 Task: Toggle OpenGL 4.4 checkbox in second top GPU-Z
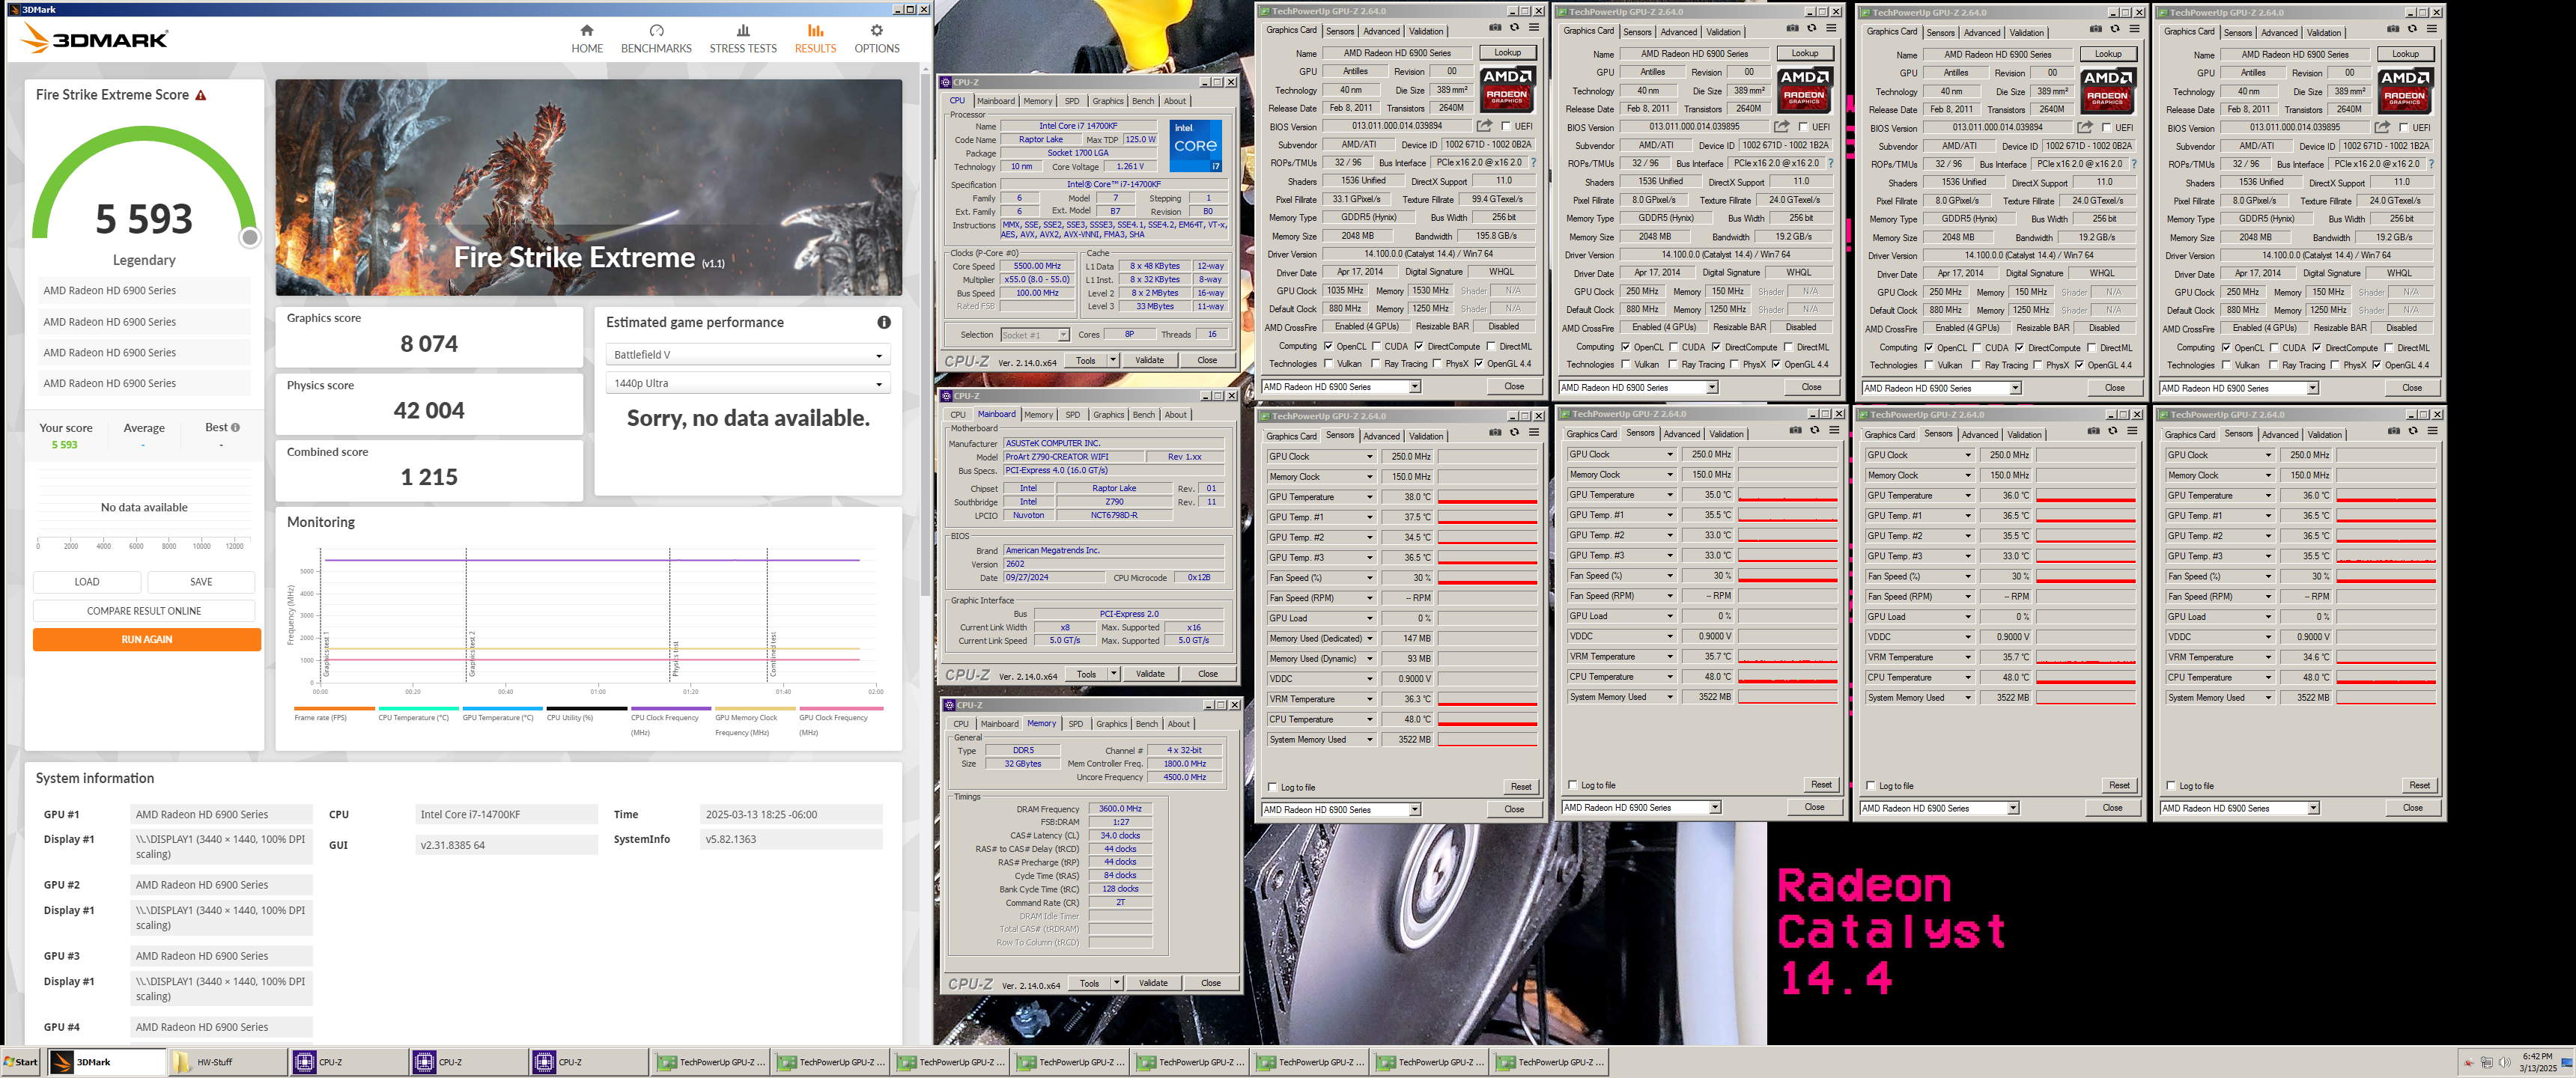click(x=1776, y=364)
